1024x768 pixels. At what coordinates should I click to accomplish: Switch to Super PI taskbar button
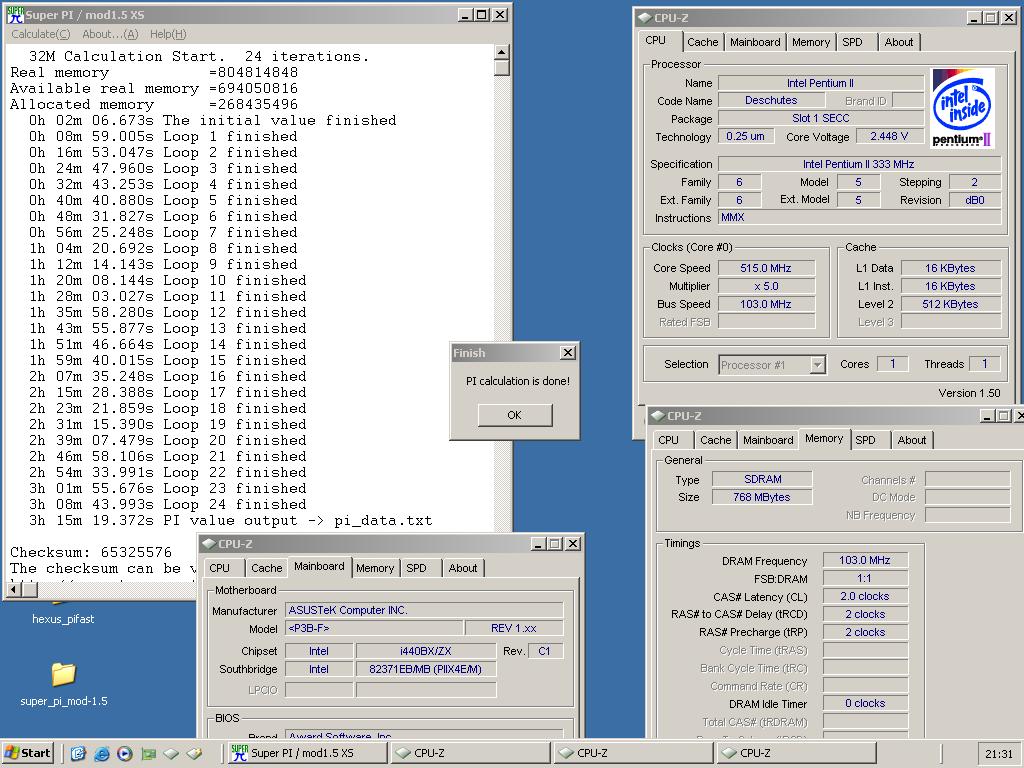307,753
